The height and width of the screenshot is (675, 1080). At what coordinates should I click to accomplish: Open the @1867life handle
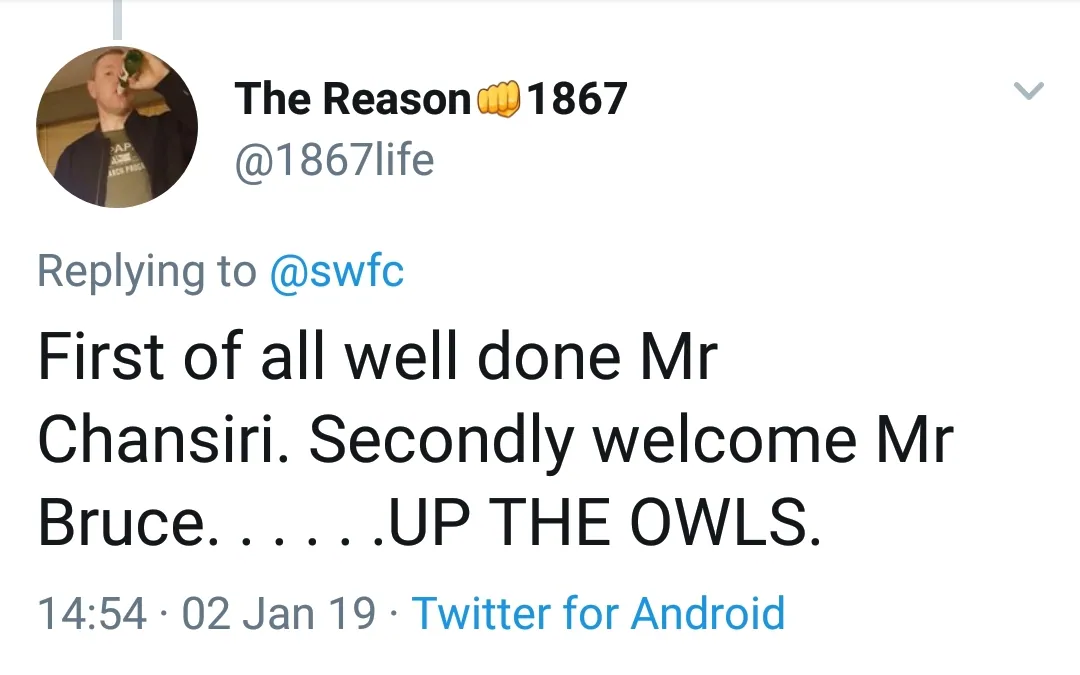pos(334,160)
